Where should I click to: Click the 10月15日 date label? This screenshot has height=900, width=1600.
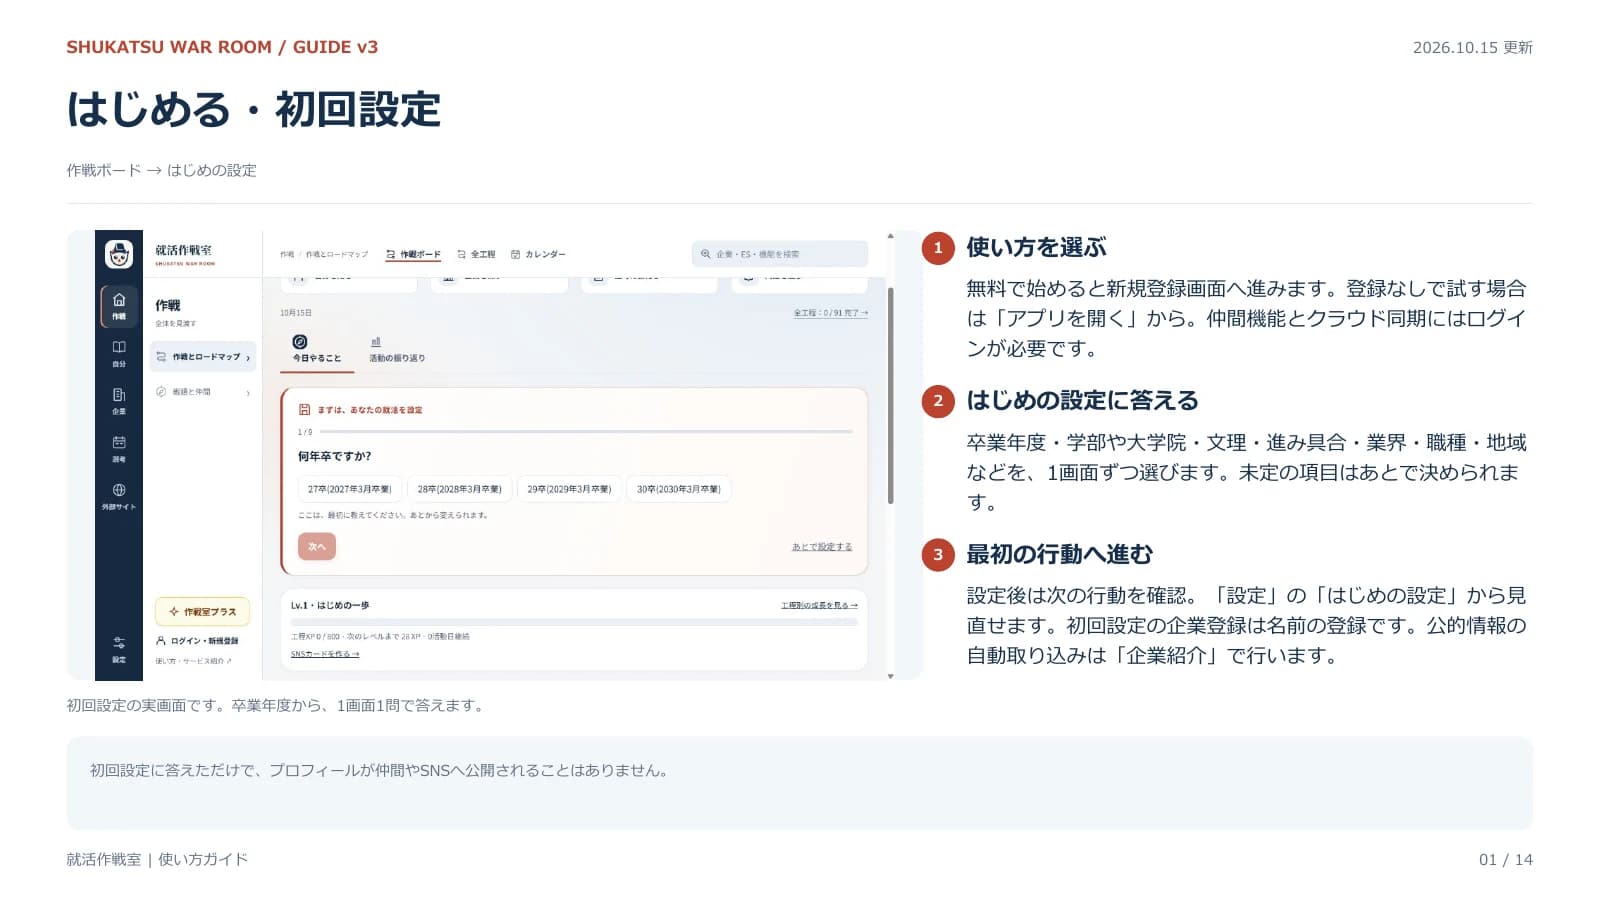coord(296,313)
